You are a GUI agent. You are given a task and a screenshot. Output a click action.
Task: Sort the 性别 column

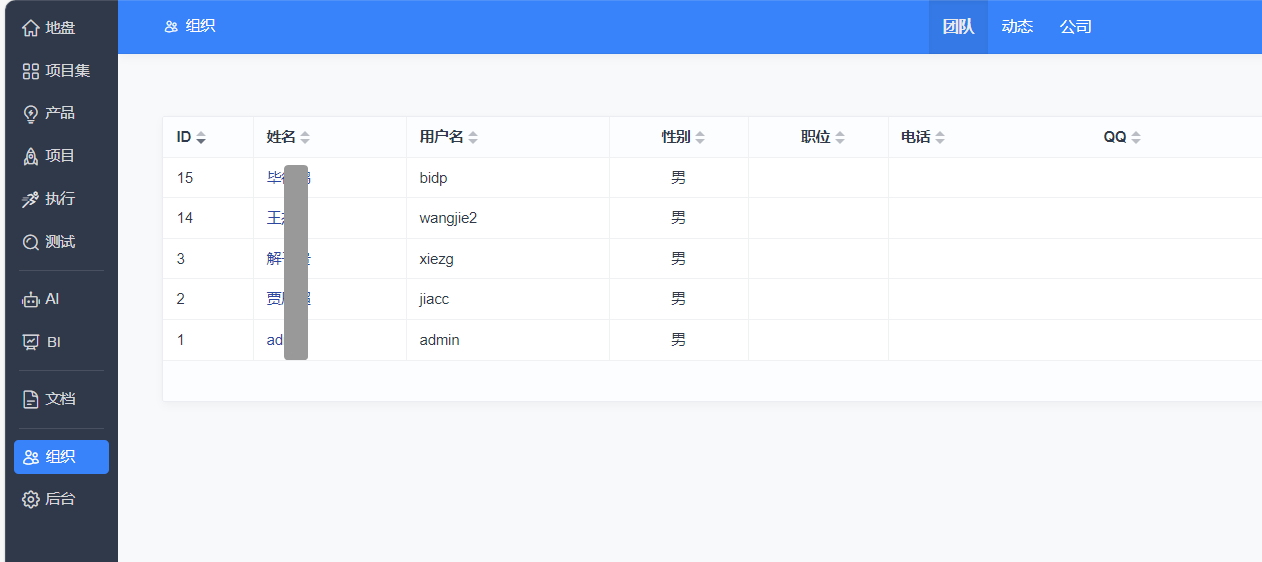click(700, 138)
